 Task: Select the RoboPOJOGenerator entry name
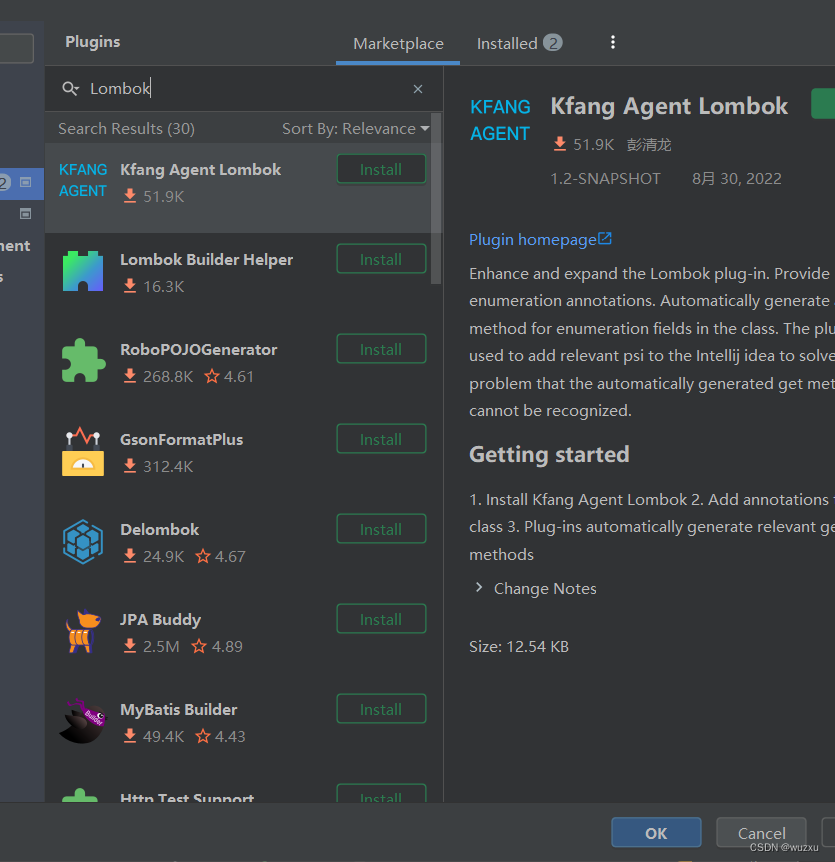[x=198, y=350]
